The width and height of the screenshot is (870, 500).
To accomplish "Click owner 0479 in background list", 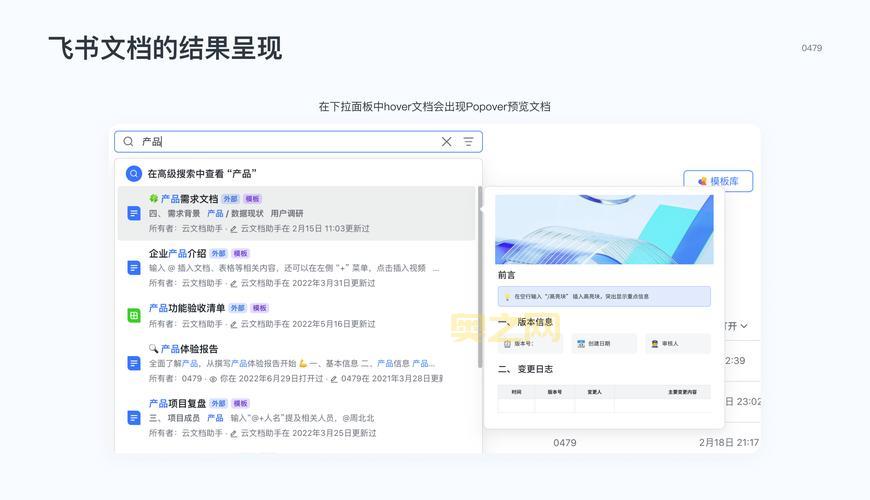I will coord(565,442).
